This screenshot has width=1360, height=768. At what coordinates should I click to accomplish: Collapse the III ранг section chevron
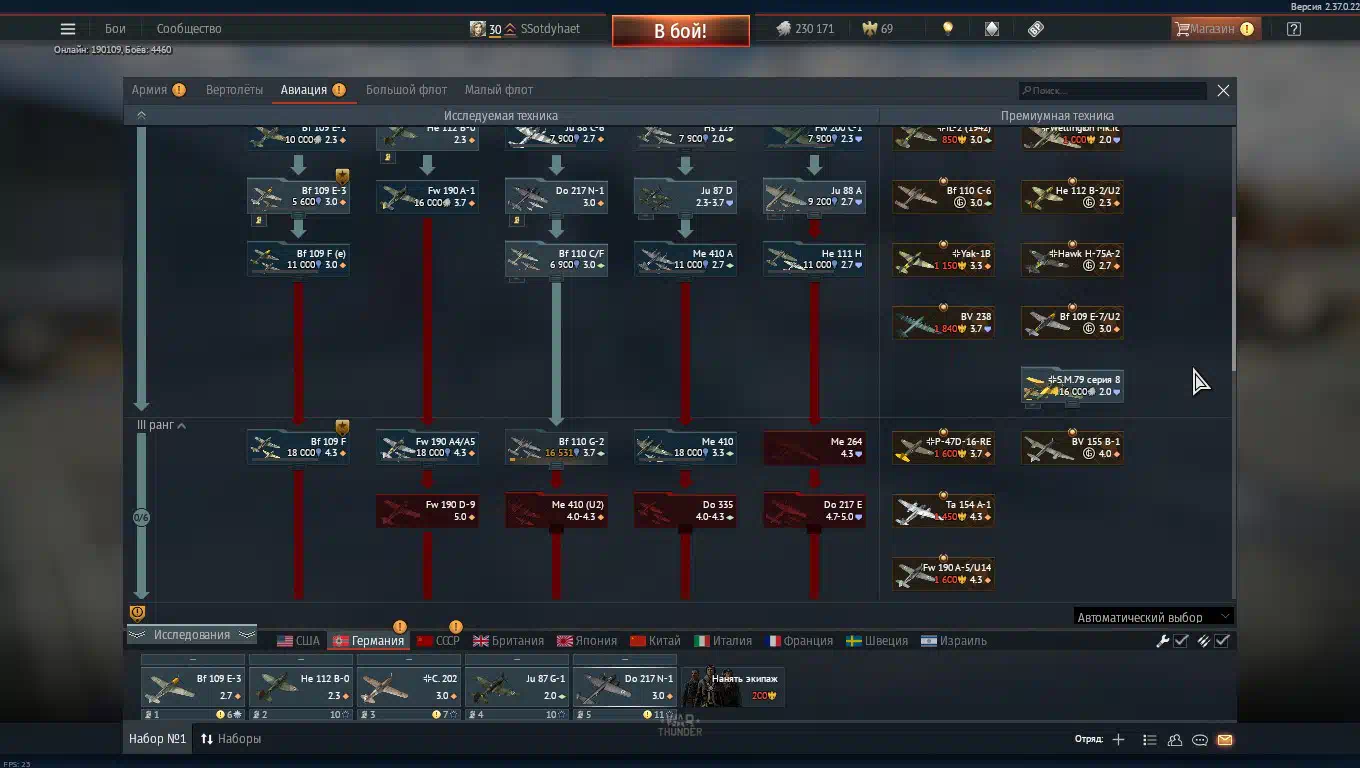181,426
